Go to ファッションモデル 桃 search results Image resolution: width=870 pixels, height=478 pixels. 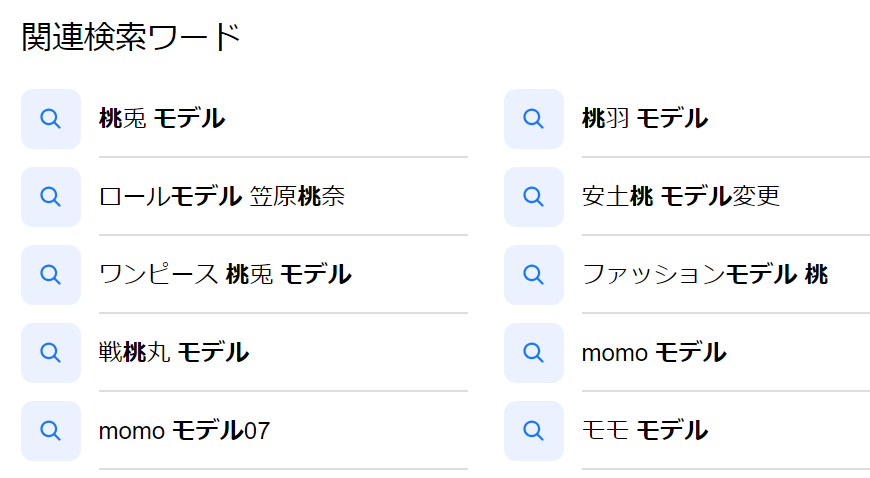[x=705, y=275]
